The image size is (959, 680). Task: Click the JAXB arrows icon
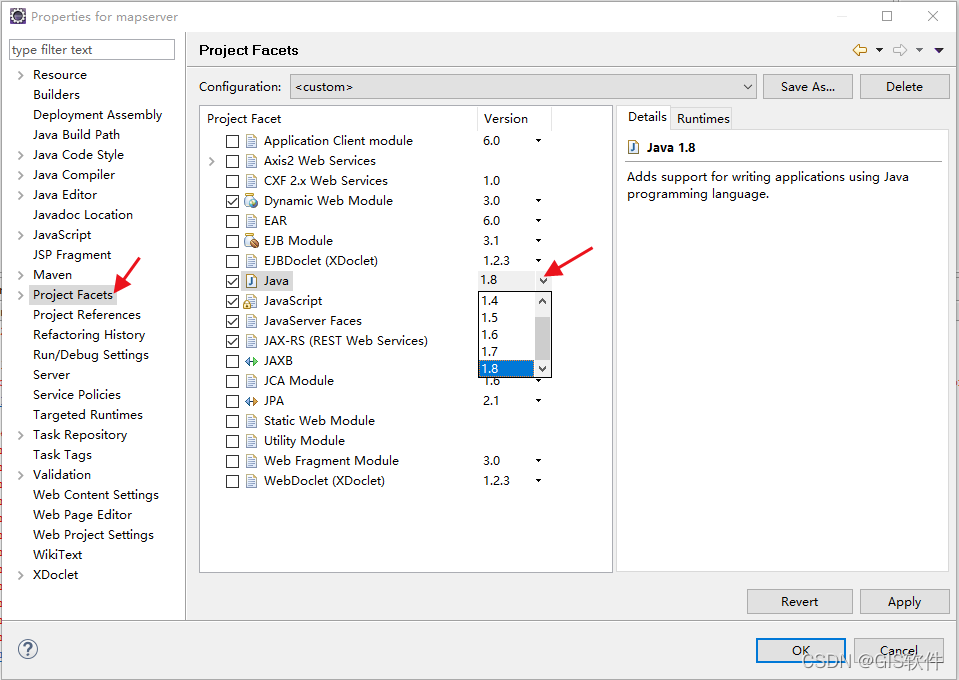(x=251, y=361)
